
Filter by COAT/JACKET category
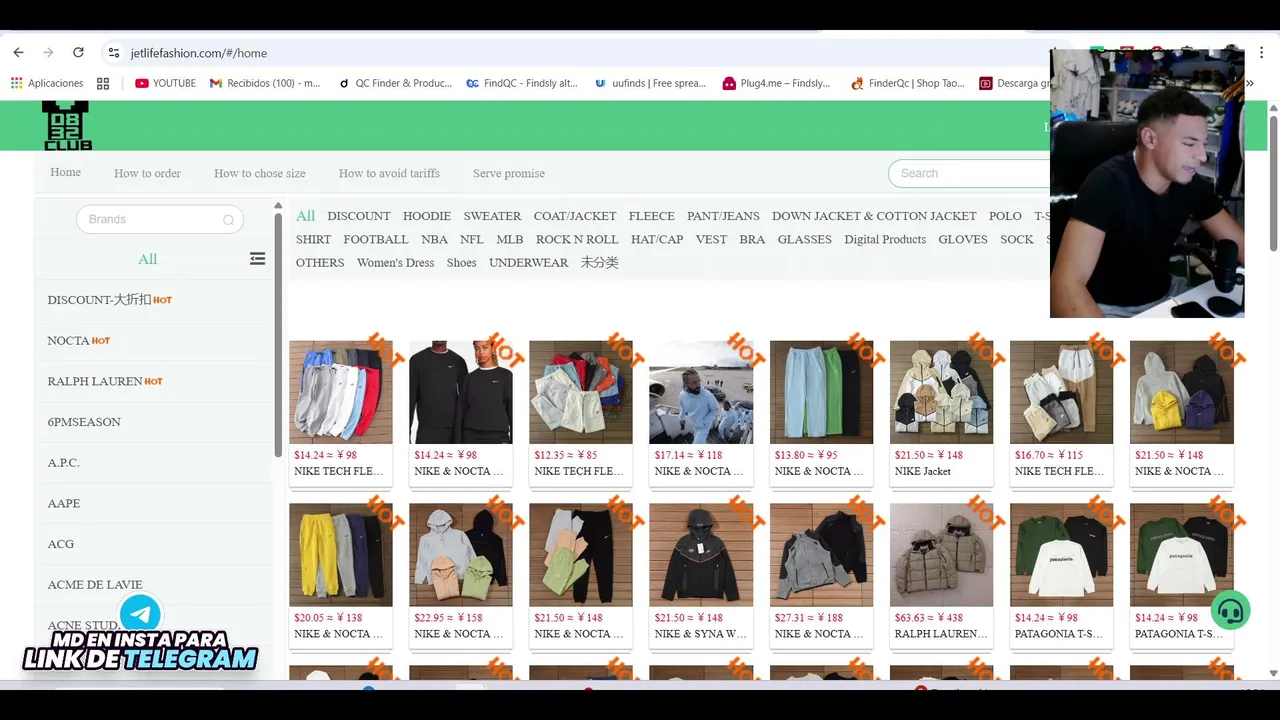pos(575,216)
